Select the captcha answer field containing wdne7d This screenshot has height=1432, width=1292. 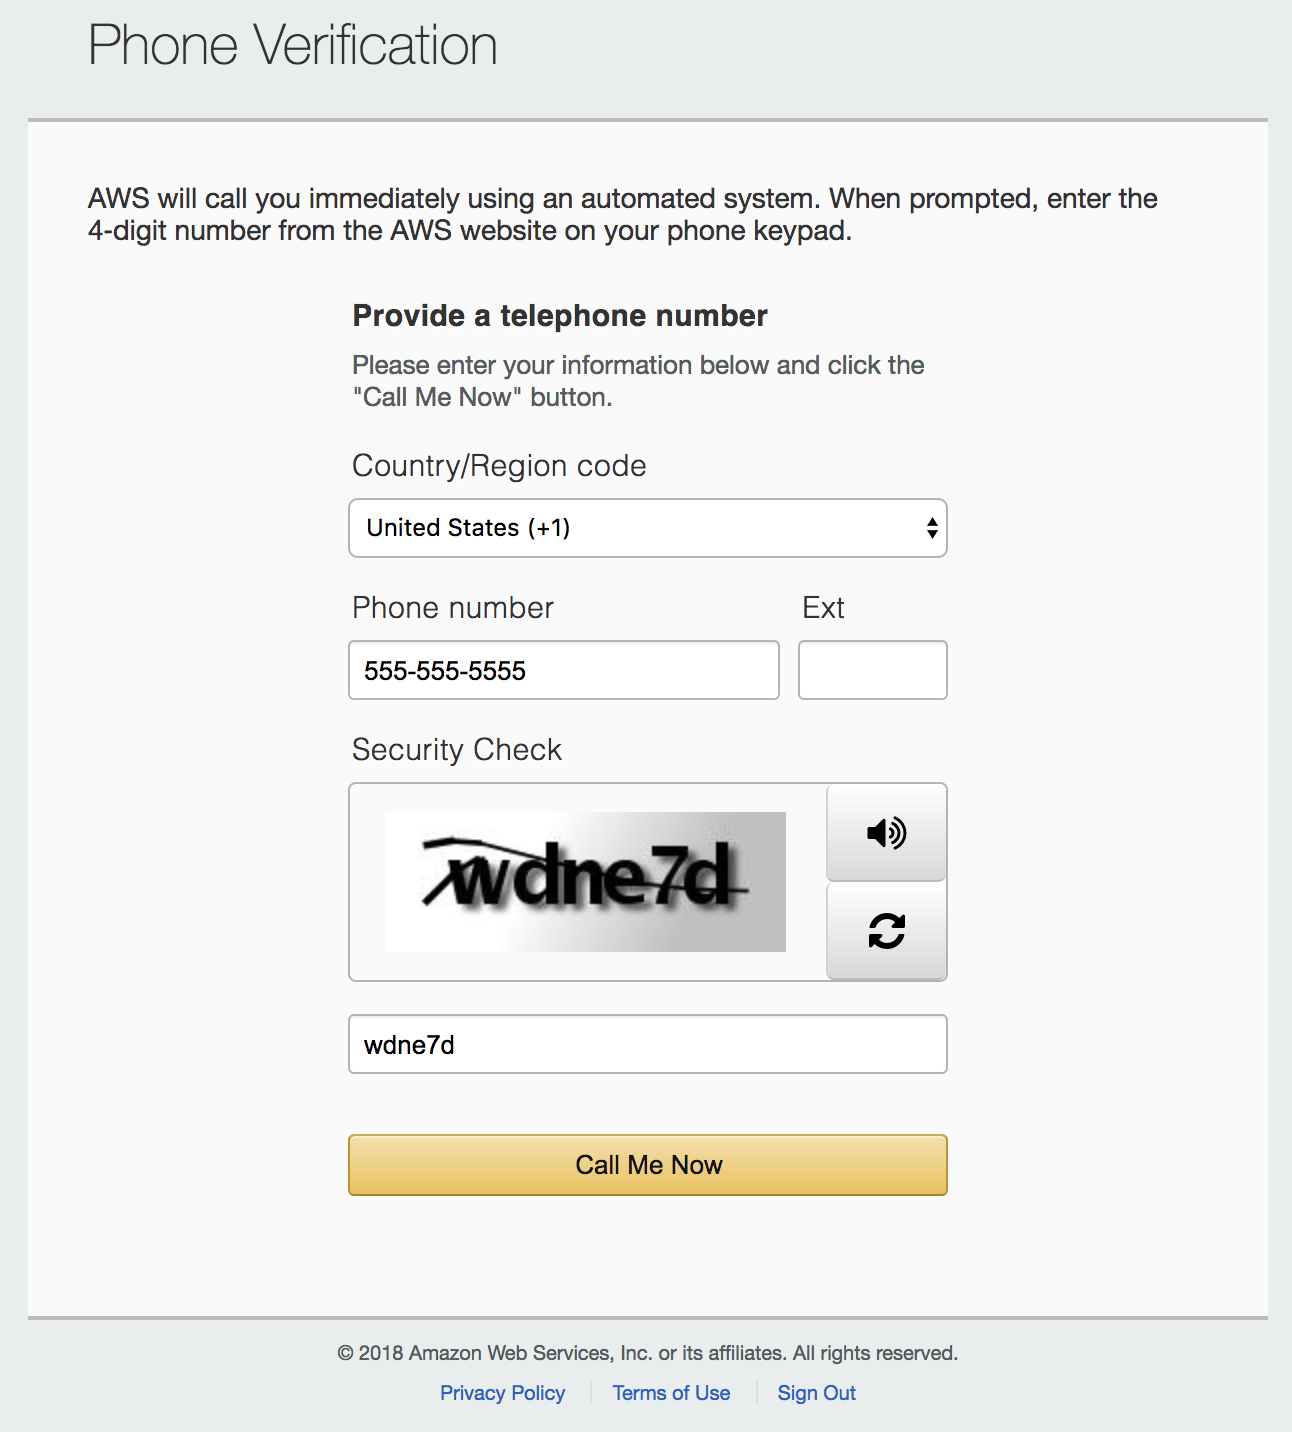648,1044
